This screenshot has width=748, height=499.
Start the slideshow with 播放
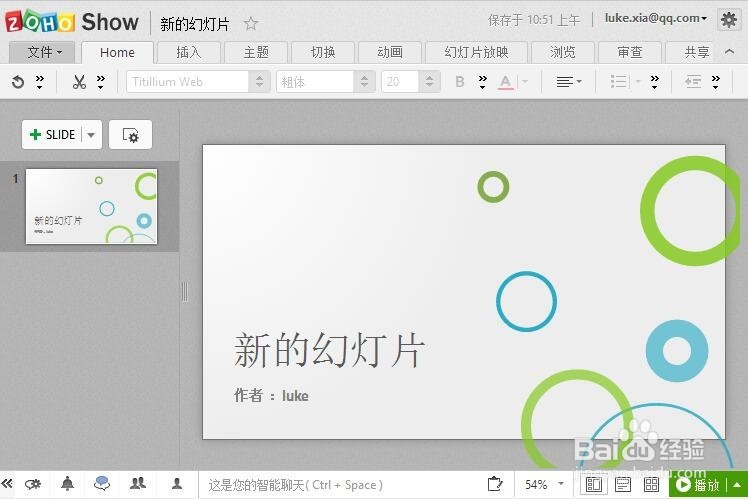pyautogui.click(x=697, y=485)
